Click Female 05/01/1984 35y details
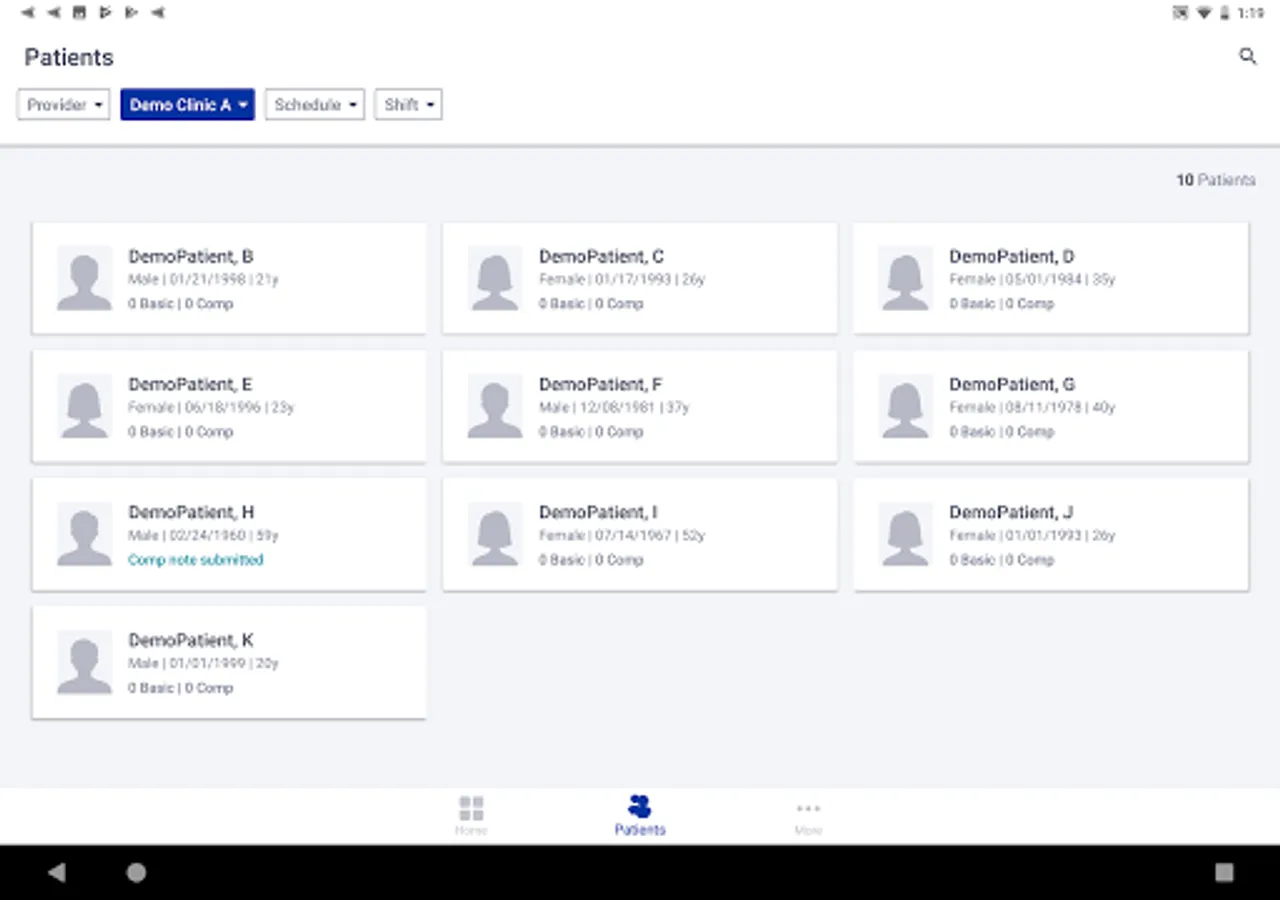 [1032, 280]
